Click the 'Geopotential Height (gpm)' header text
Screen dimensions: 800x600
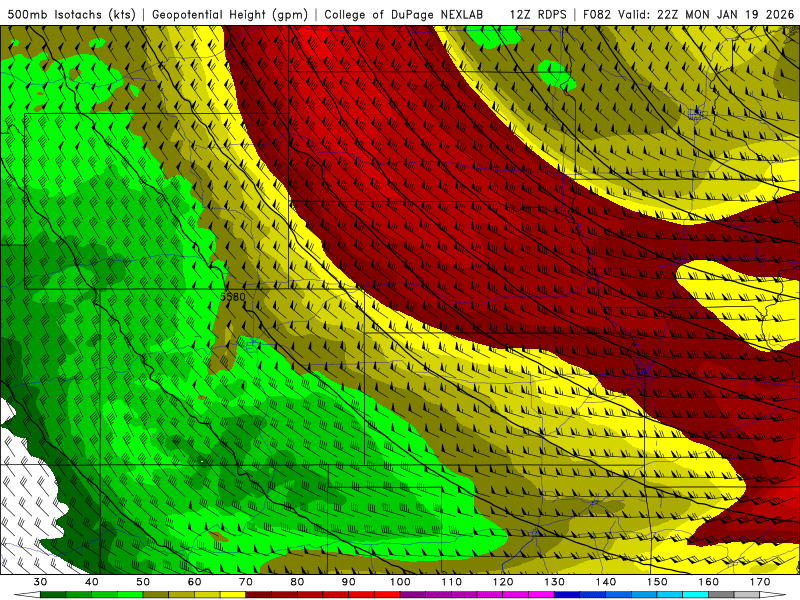[x=230, y=14]
